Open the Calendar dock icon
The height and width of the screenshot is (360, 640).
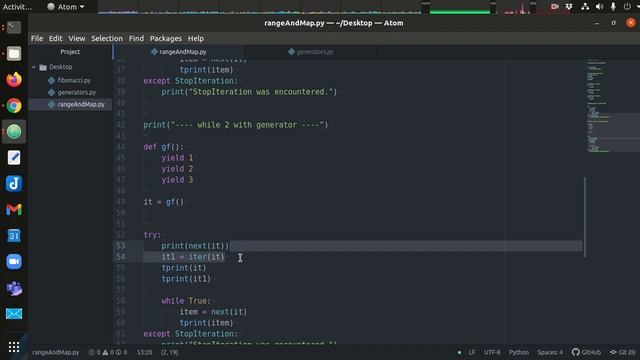click(14, 236)
